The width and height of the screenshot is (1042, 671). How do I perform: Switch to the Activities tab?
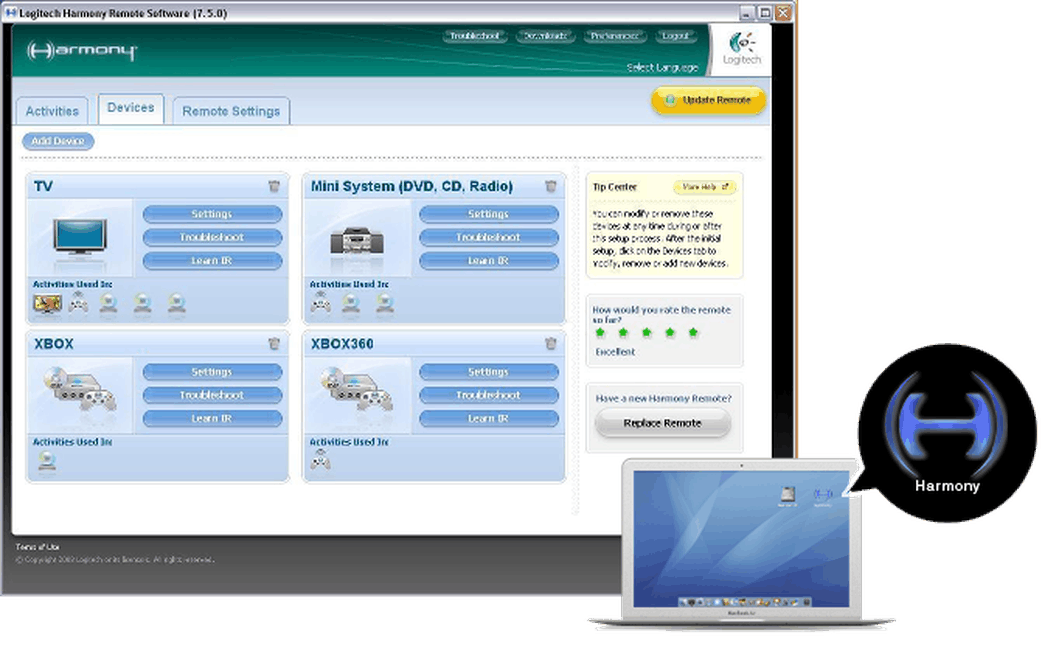coord(52,111)
